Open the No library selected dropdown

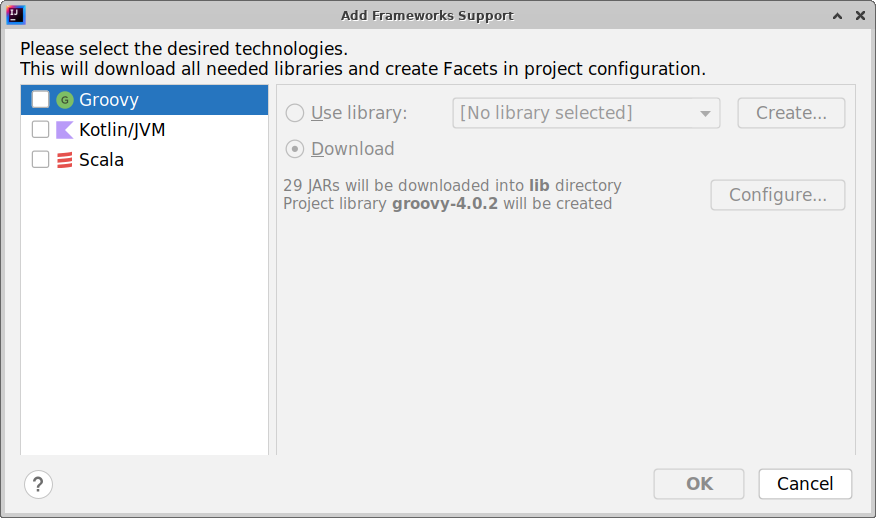[x=586, y=113]
